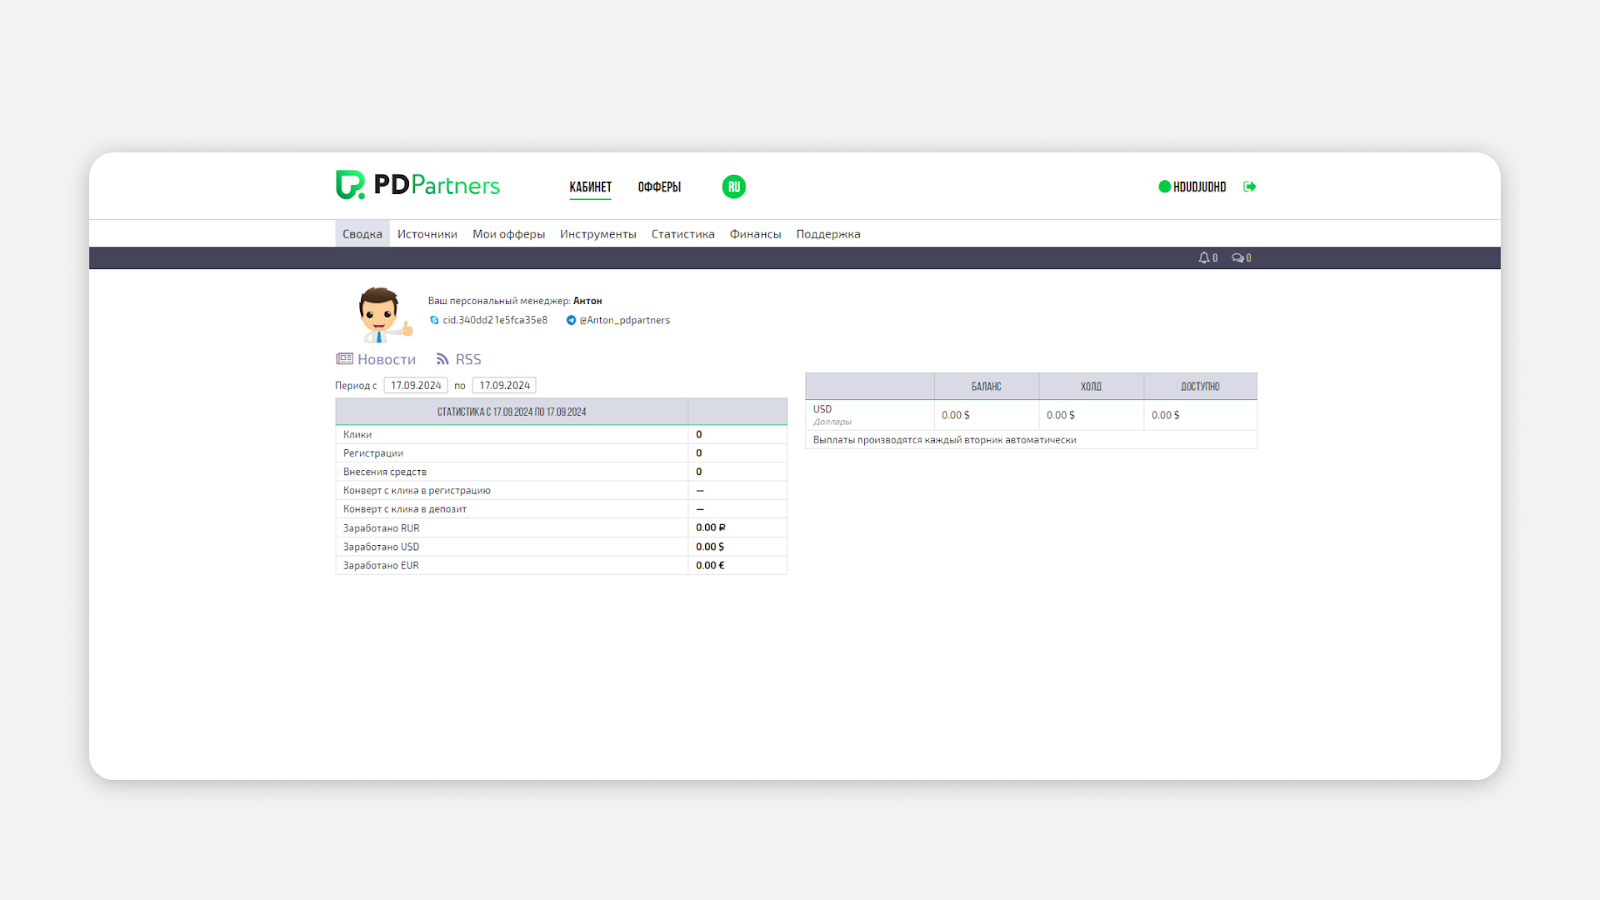
Task: Click the Заработано USD row label
Action: coord(381,547)
